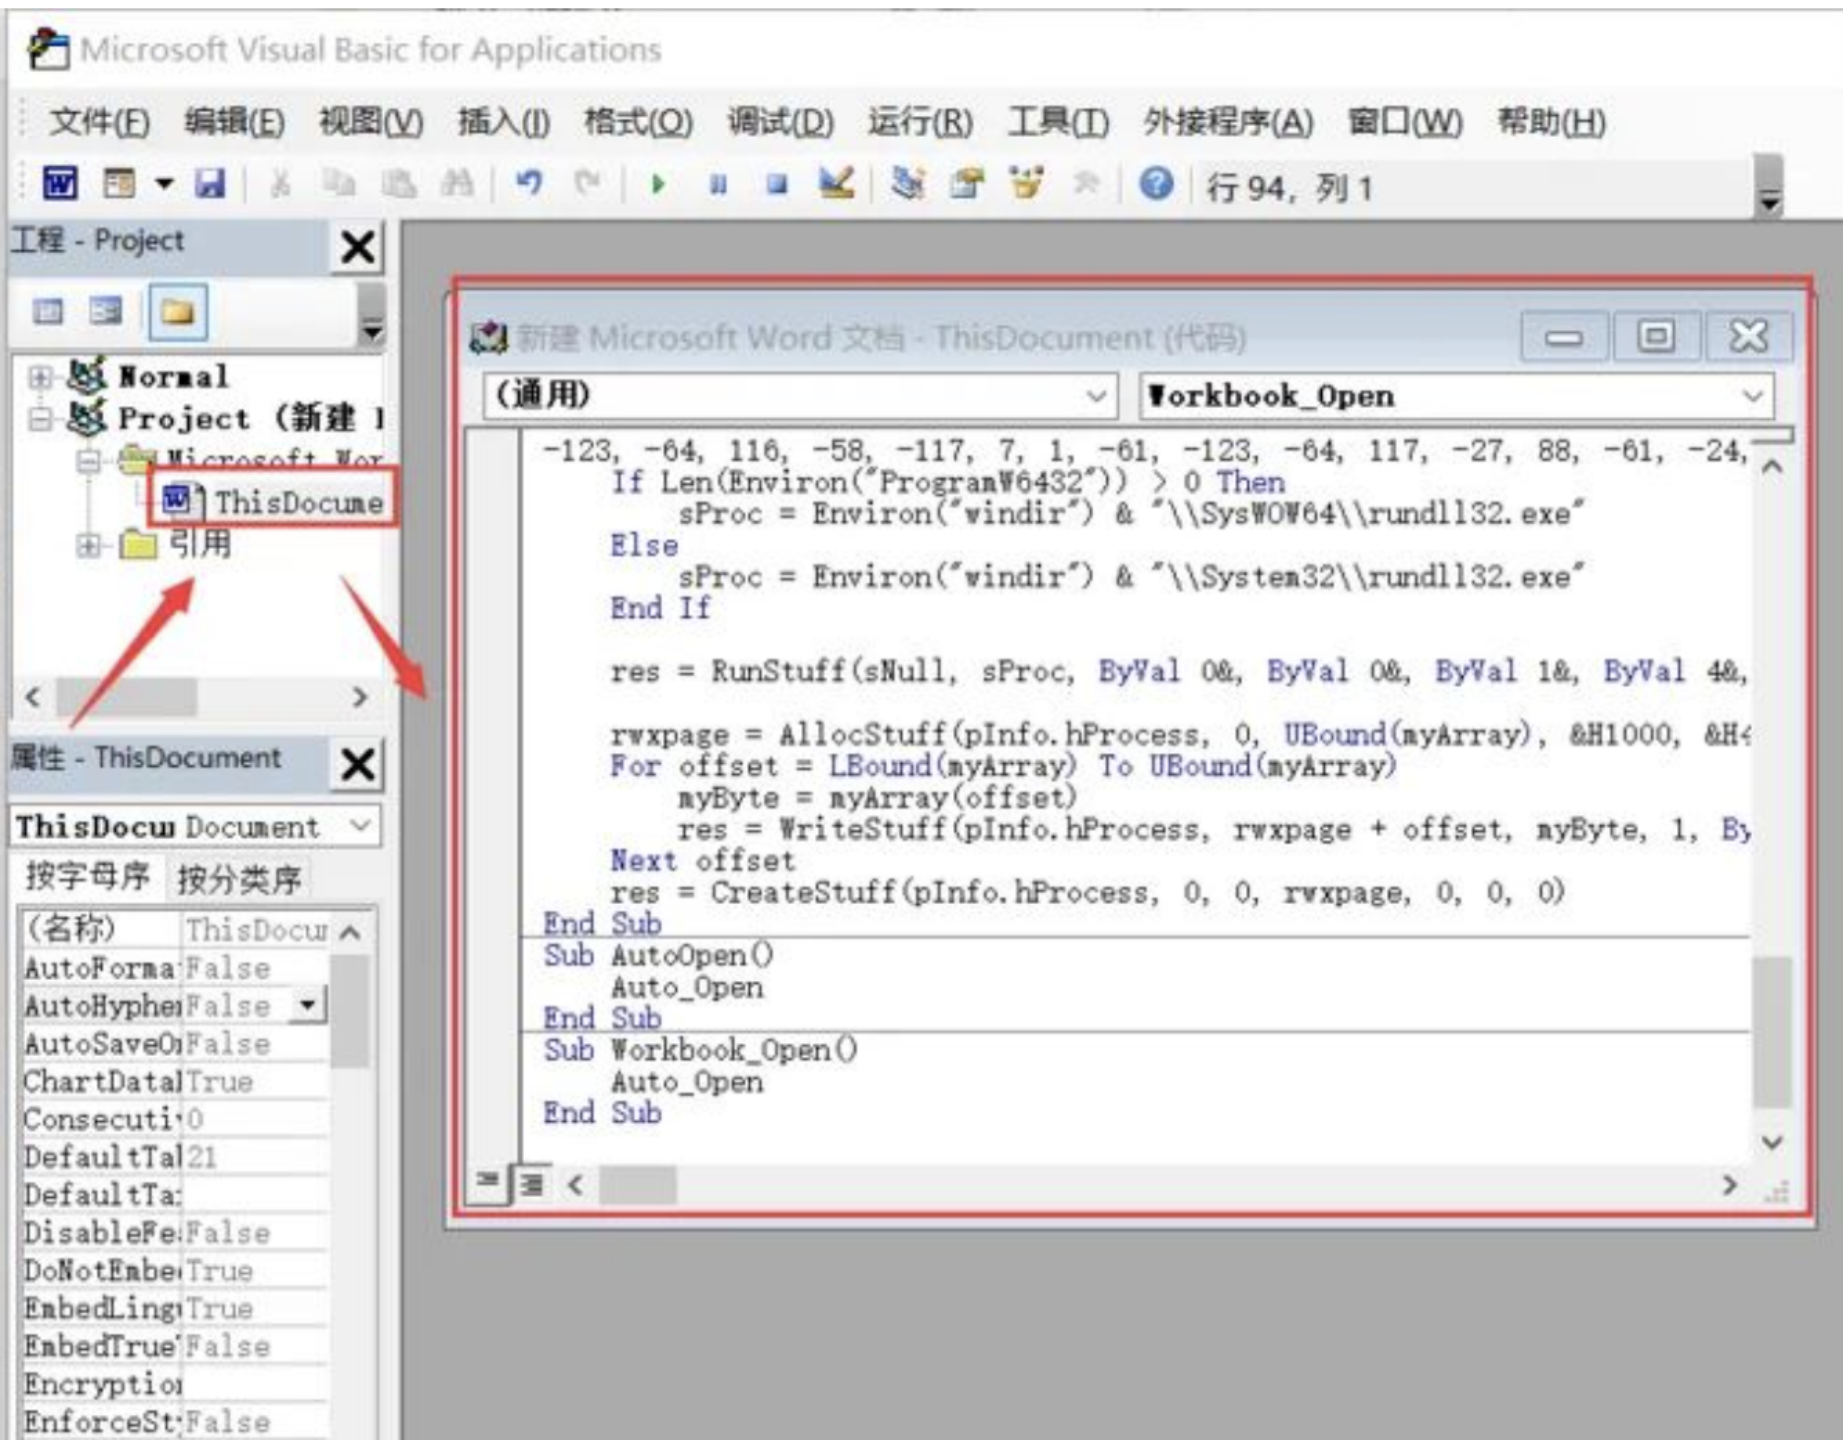Click code line Sub AutoOpen()
Viewport: 1843px width, 1440px height.
coord(659,955)
